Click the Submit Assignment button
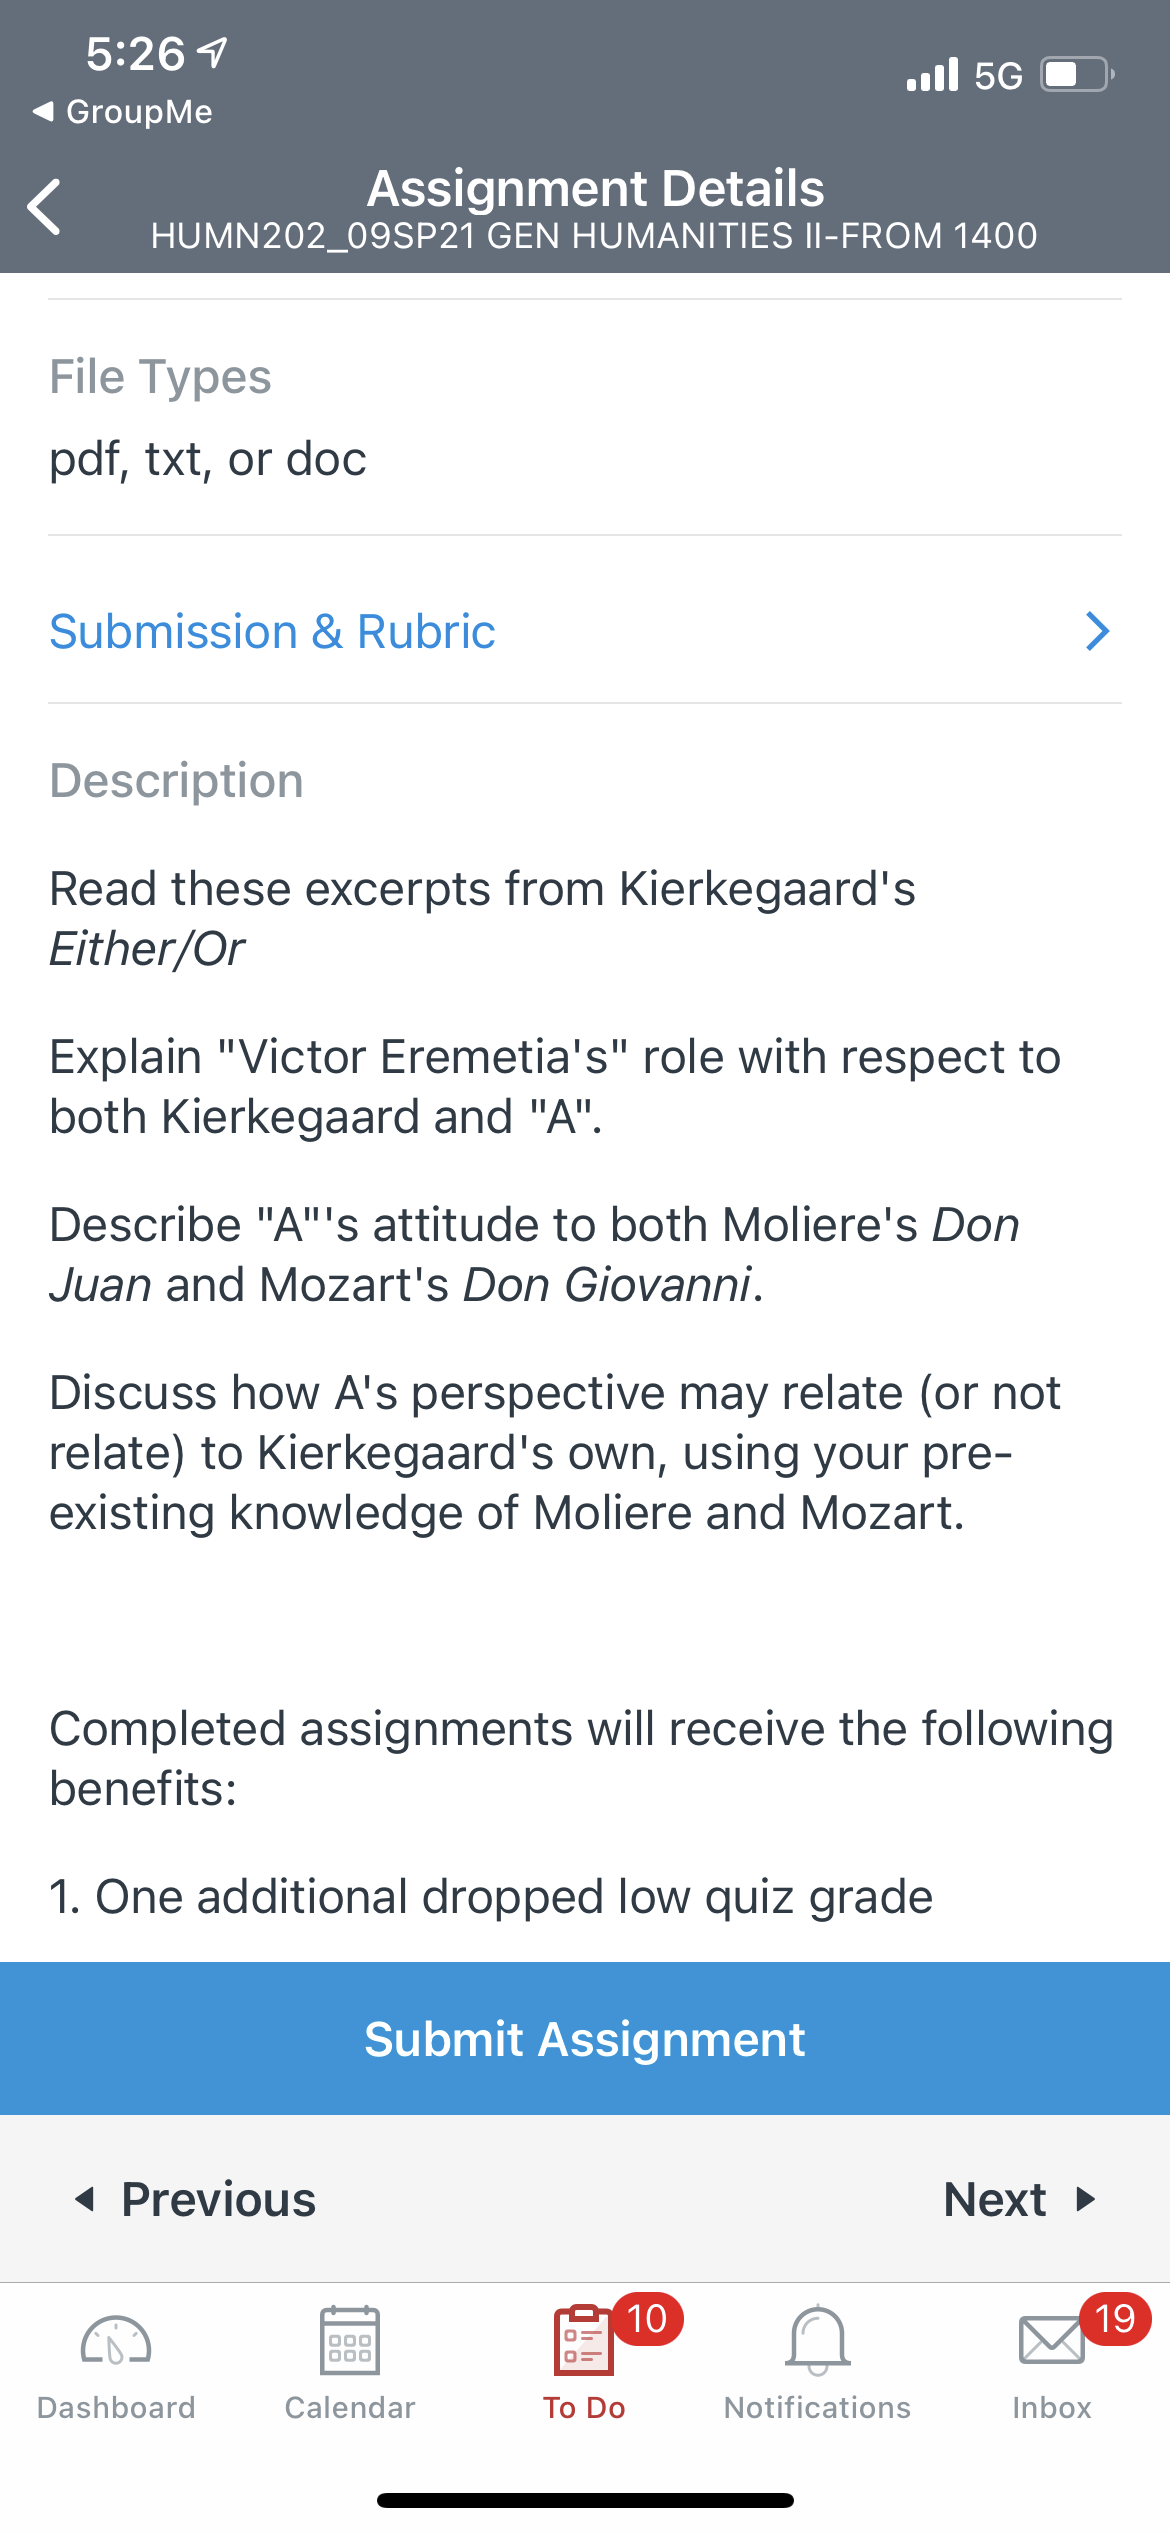1170x2532 pixels. [585, 2038]
